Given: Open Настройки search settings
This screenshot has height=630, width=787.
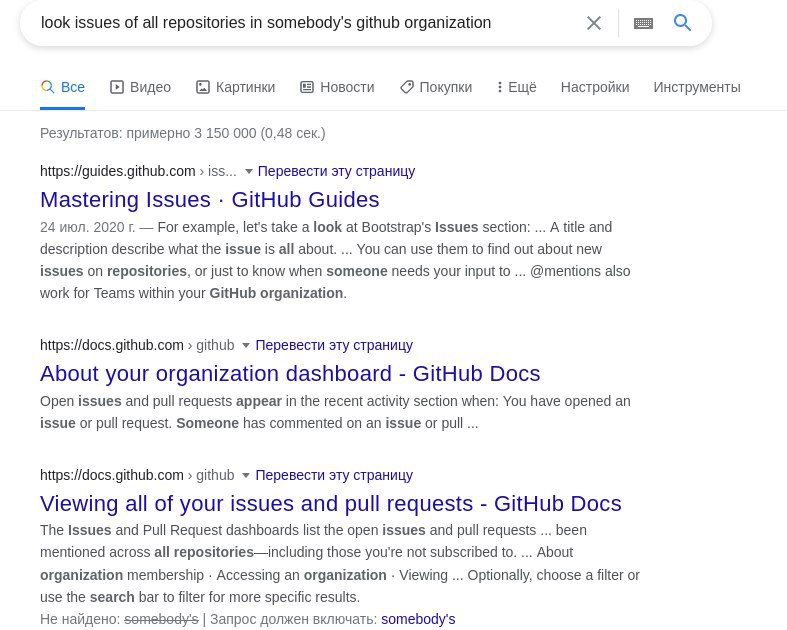Looking at the screenshot, I should (595, 87).
